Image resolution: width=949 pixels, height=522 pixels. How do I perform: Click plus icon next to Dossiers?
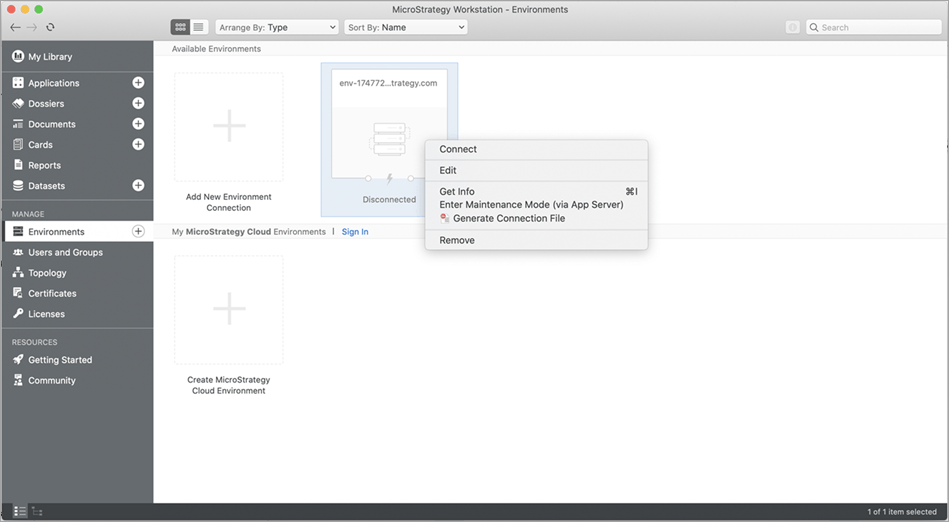[138, 103]
